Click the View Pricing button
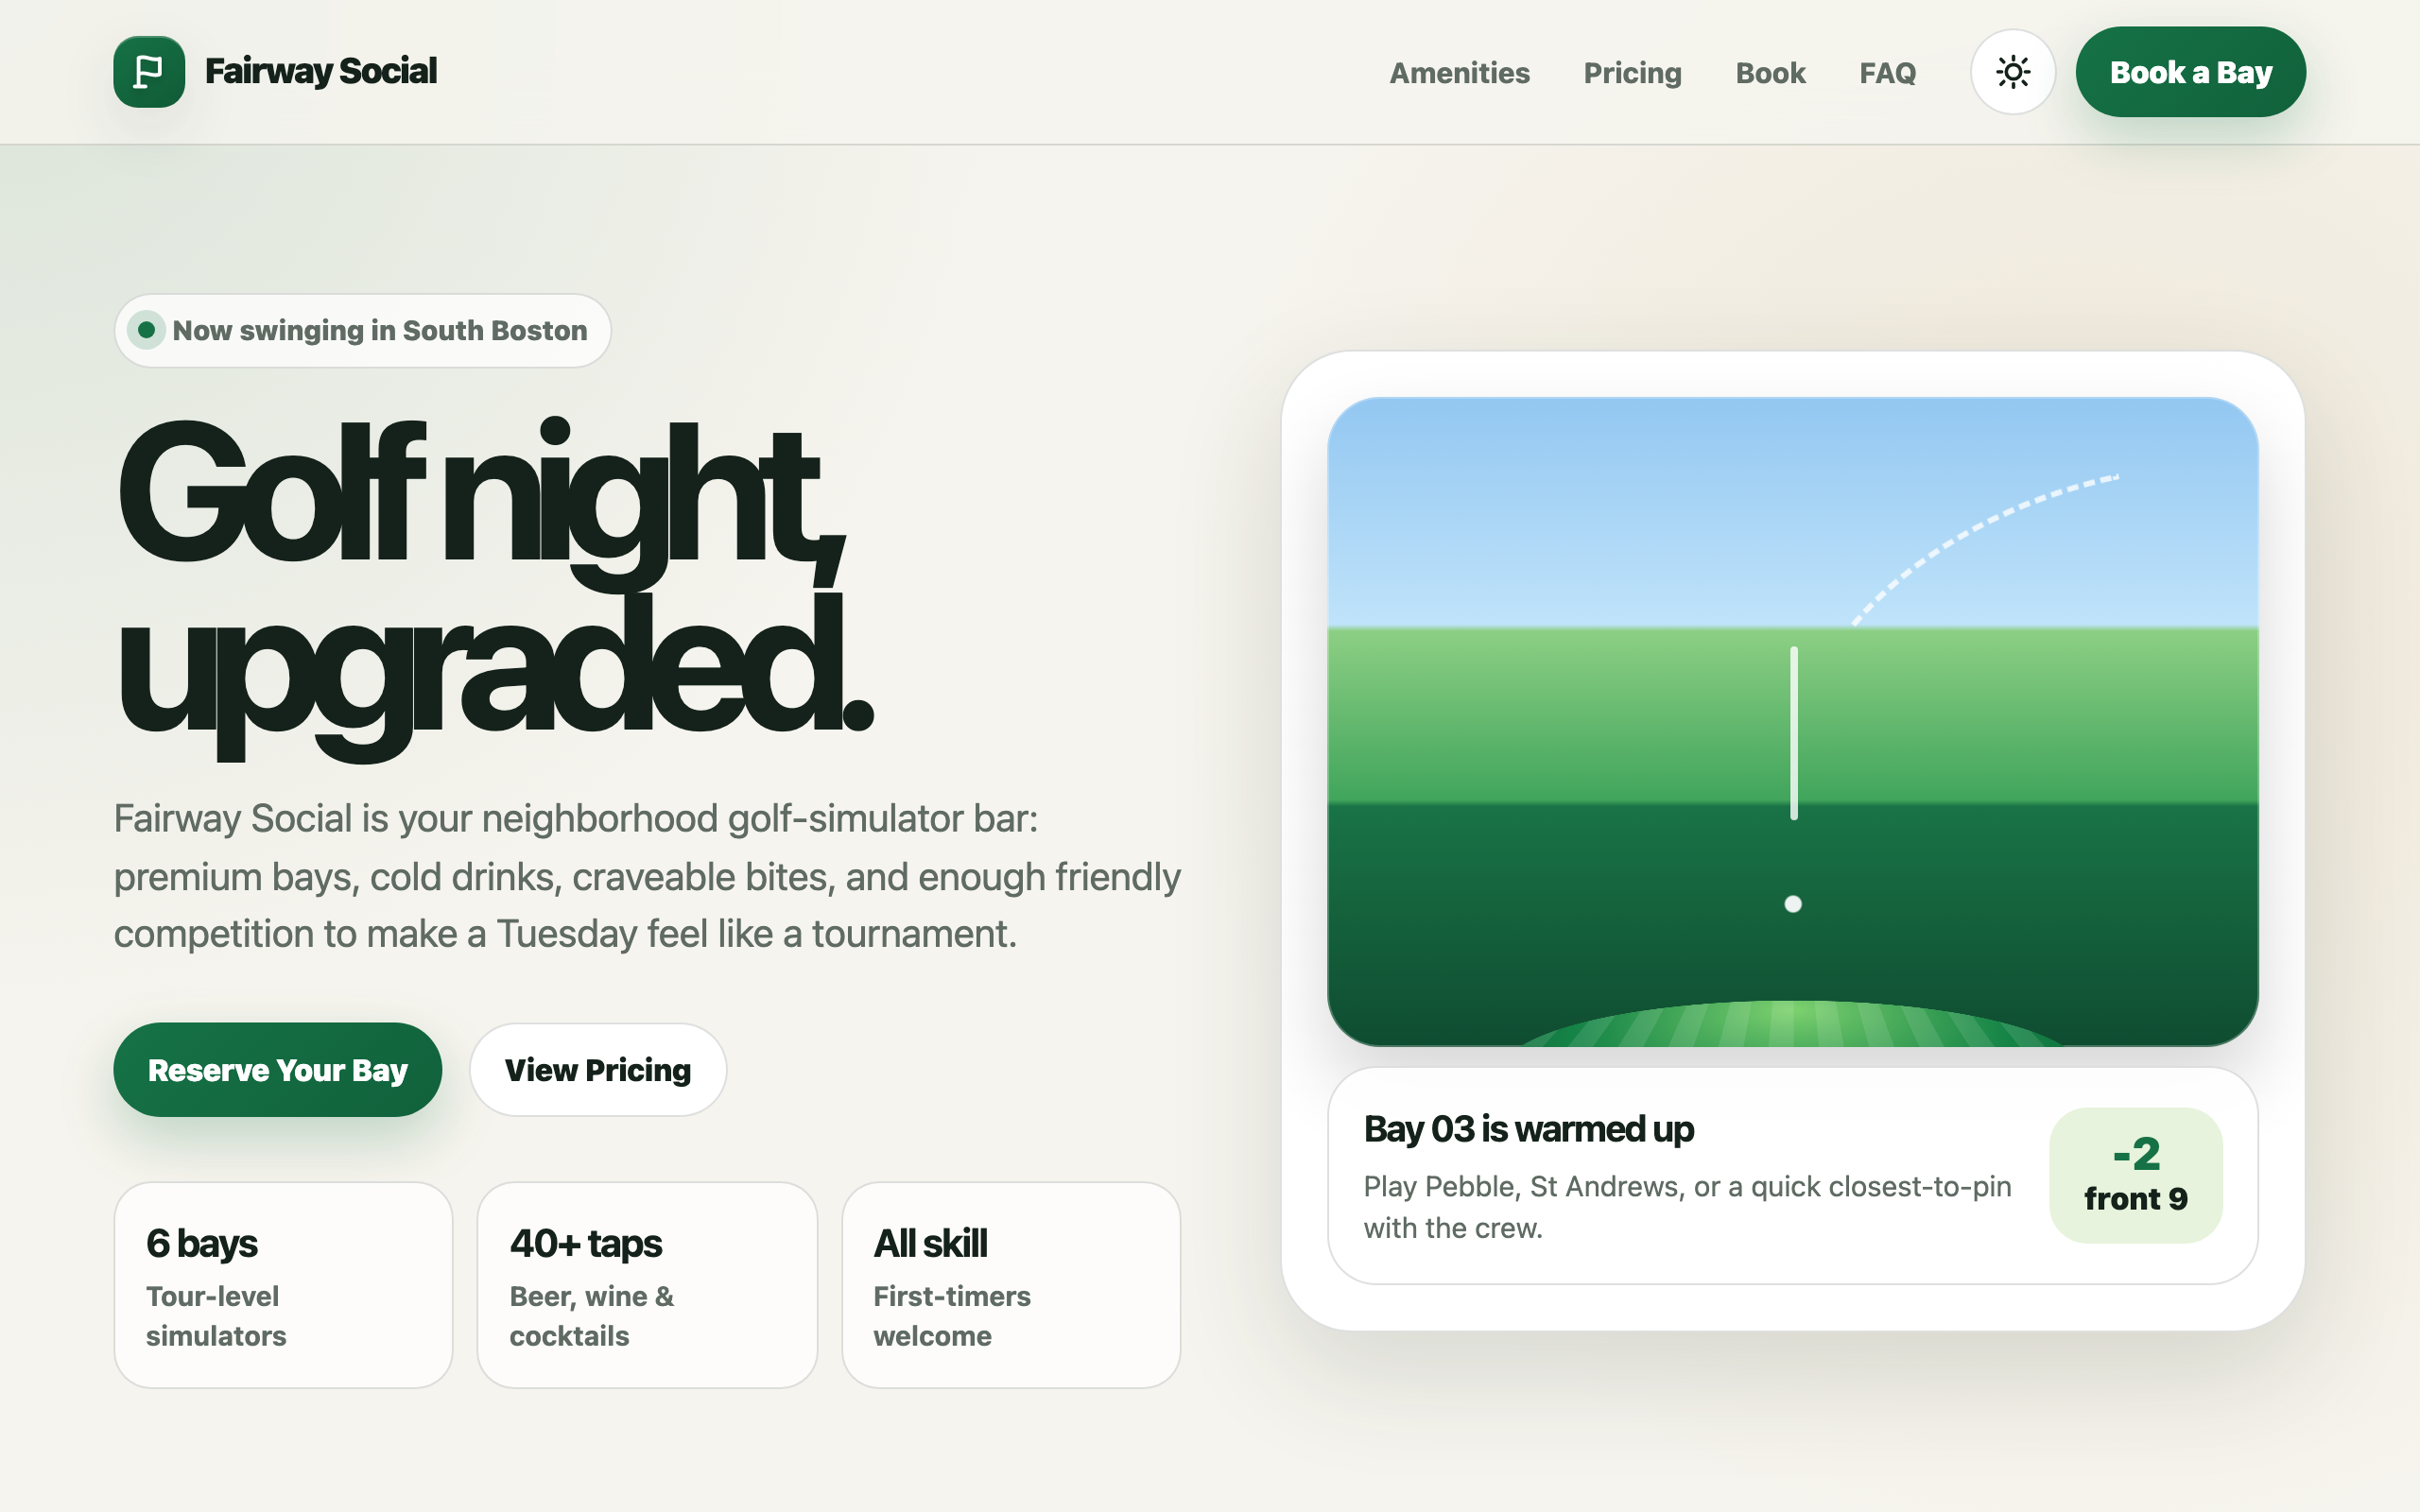This screenshot has width=2420, height=1512. 598,1069
